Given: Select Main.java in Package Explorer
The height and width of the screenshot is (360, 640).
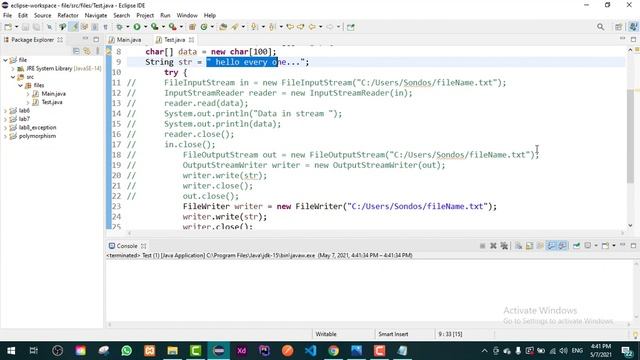Looking at the screenshot, I should click(53, 93).
